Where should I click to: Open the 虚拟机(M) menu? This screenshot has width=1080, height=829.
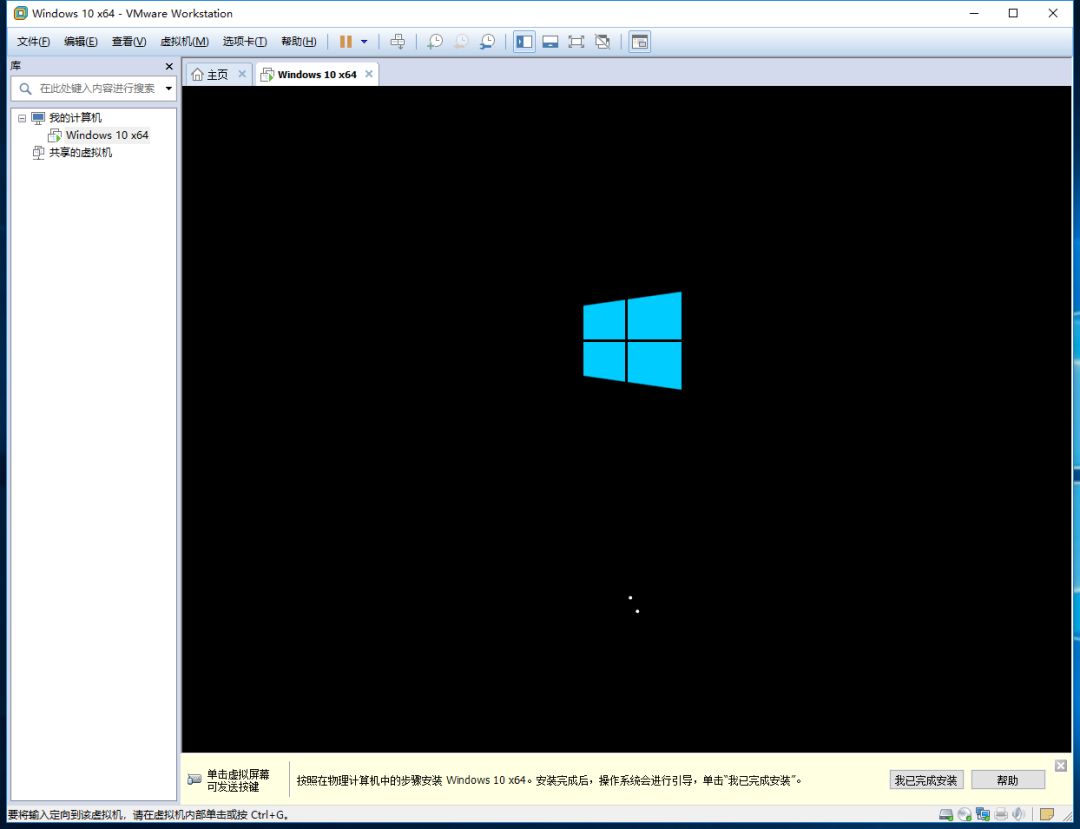point(184,41)
